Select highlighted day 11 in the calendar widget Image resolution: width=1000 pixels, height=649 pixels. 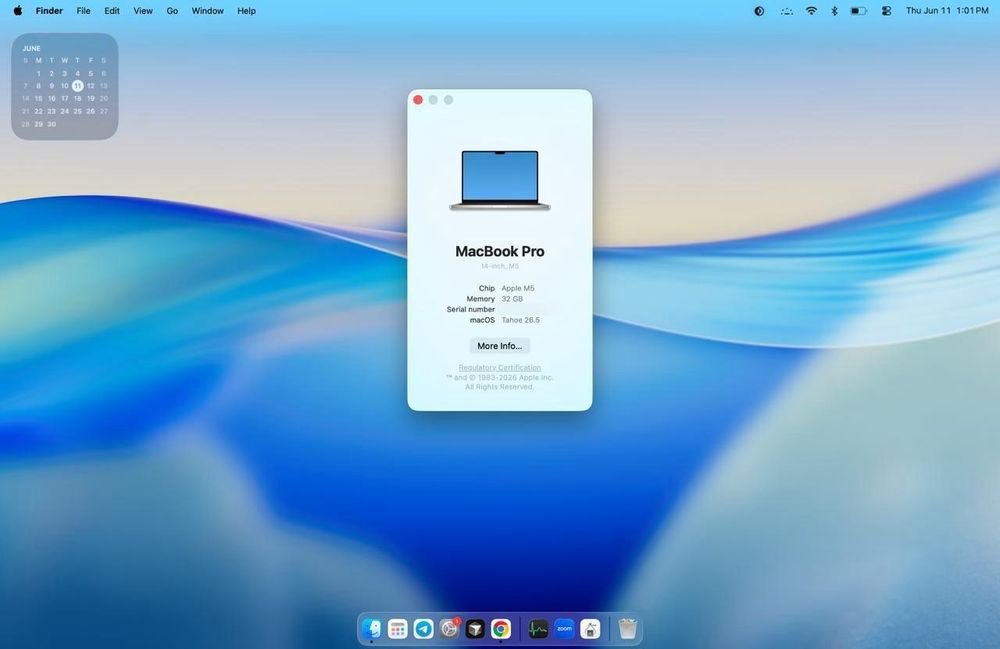point(77,85)
